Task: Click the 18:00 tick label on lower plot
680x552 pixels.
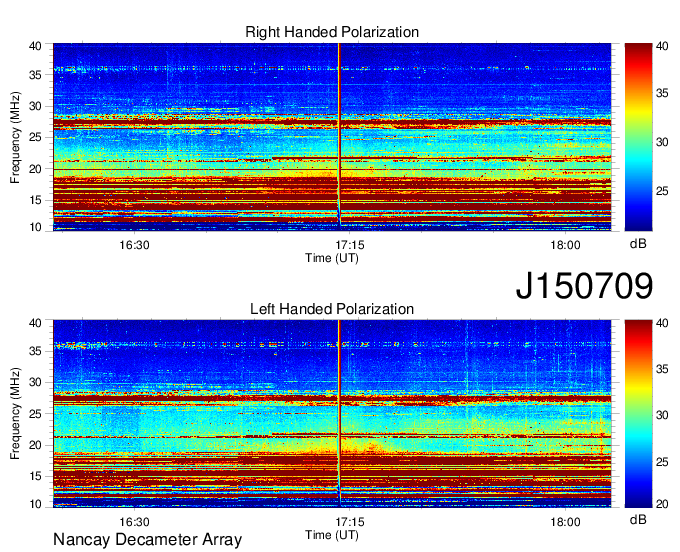Action: (x=566, y=522)
